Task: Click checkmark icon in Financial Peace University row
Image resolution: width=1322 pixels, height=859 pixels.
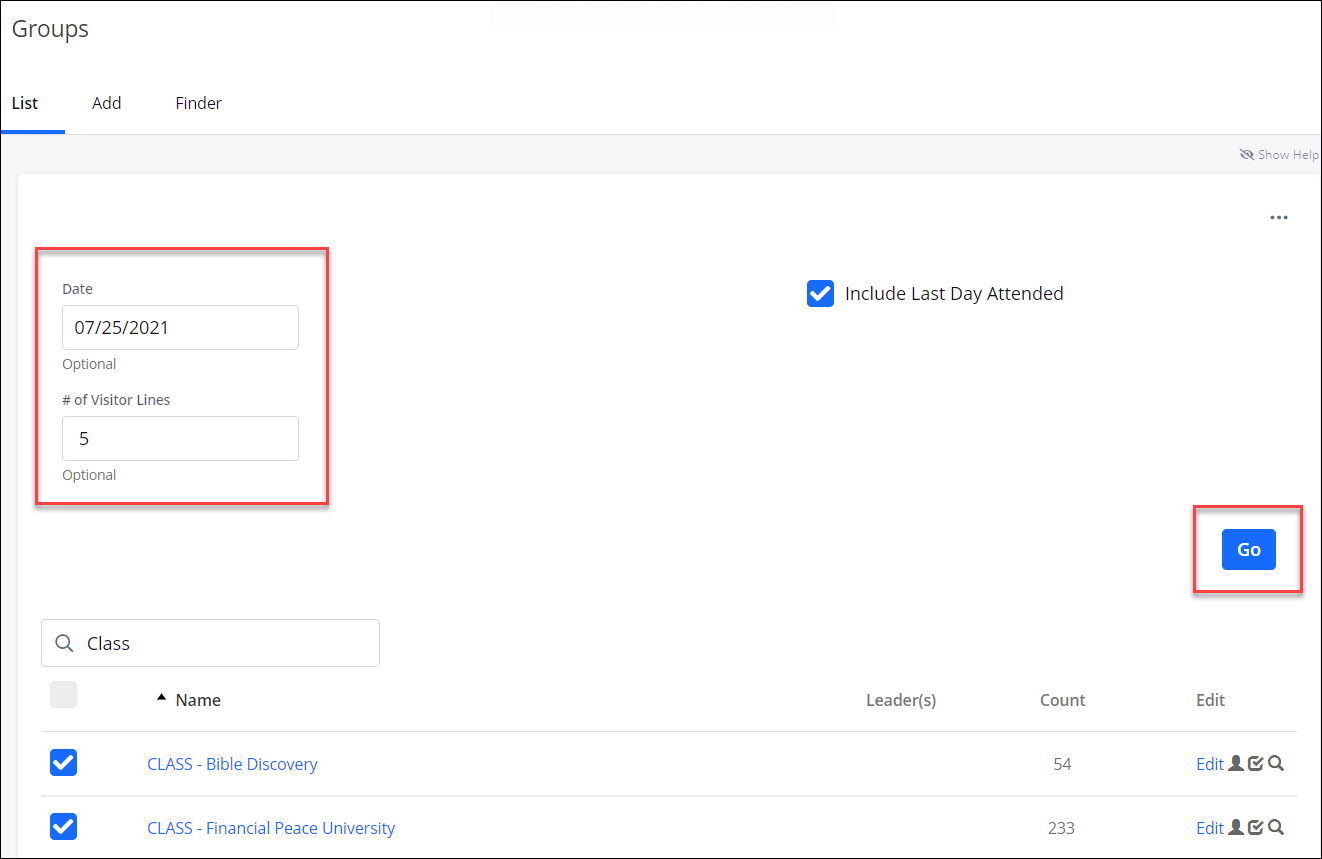Action: 1255,828
